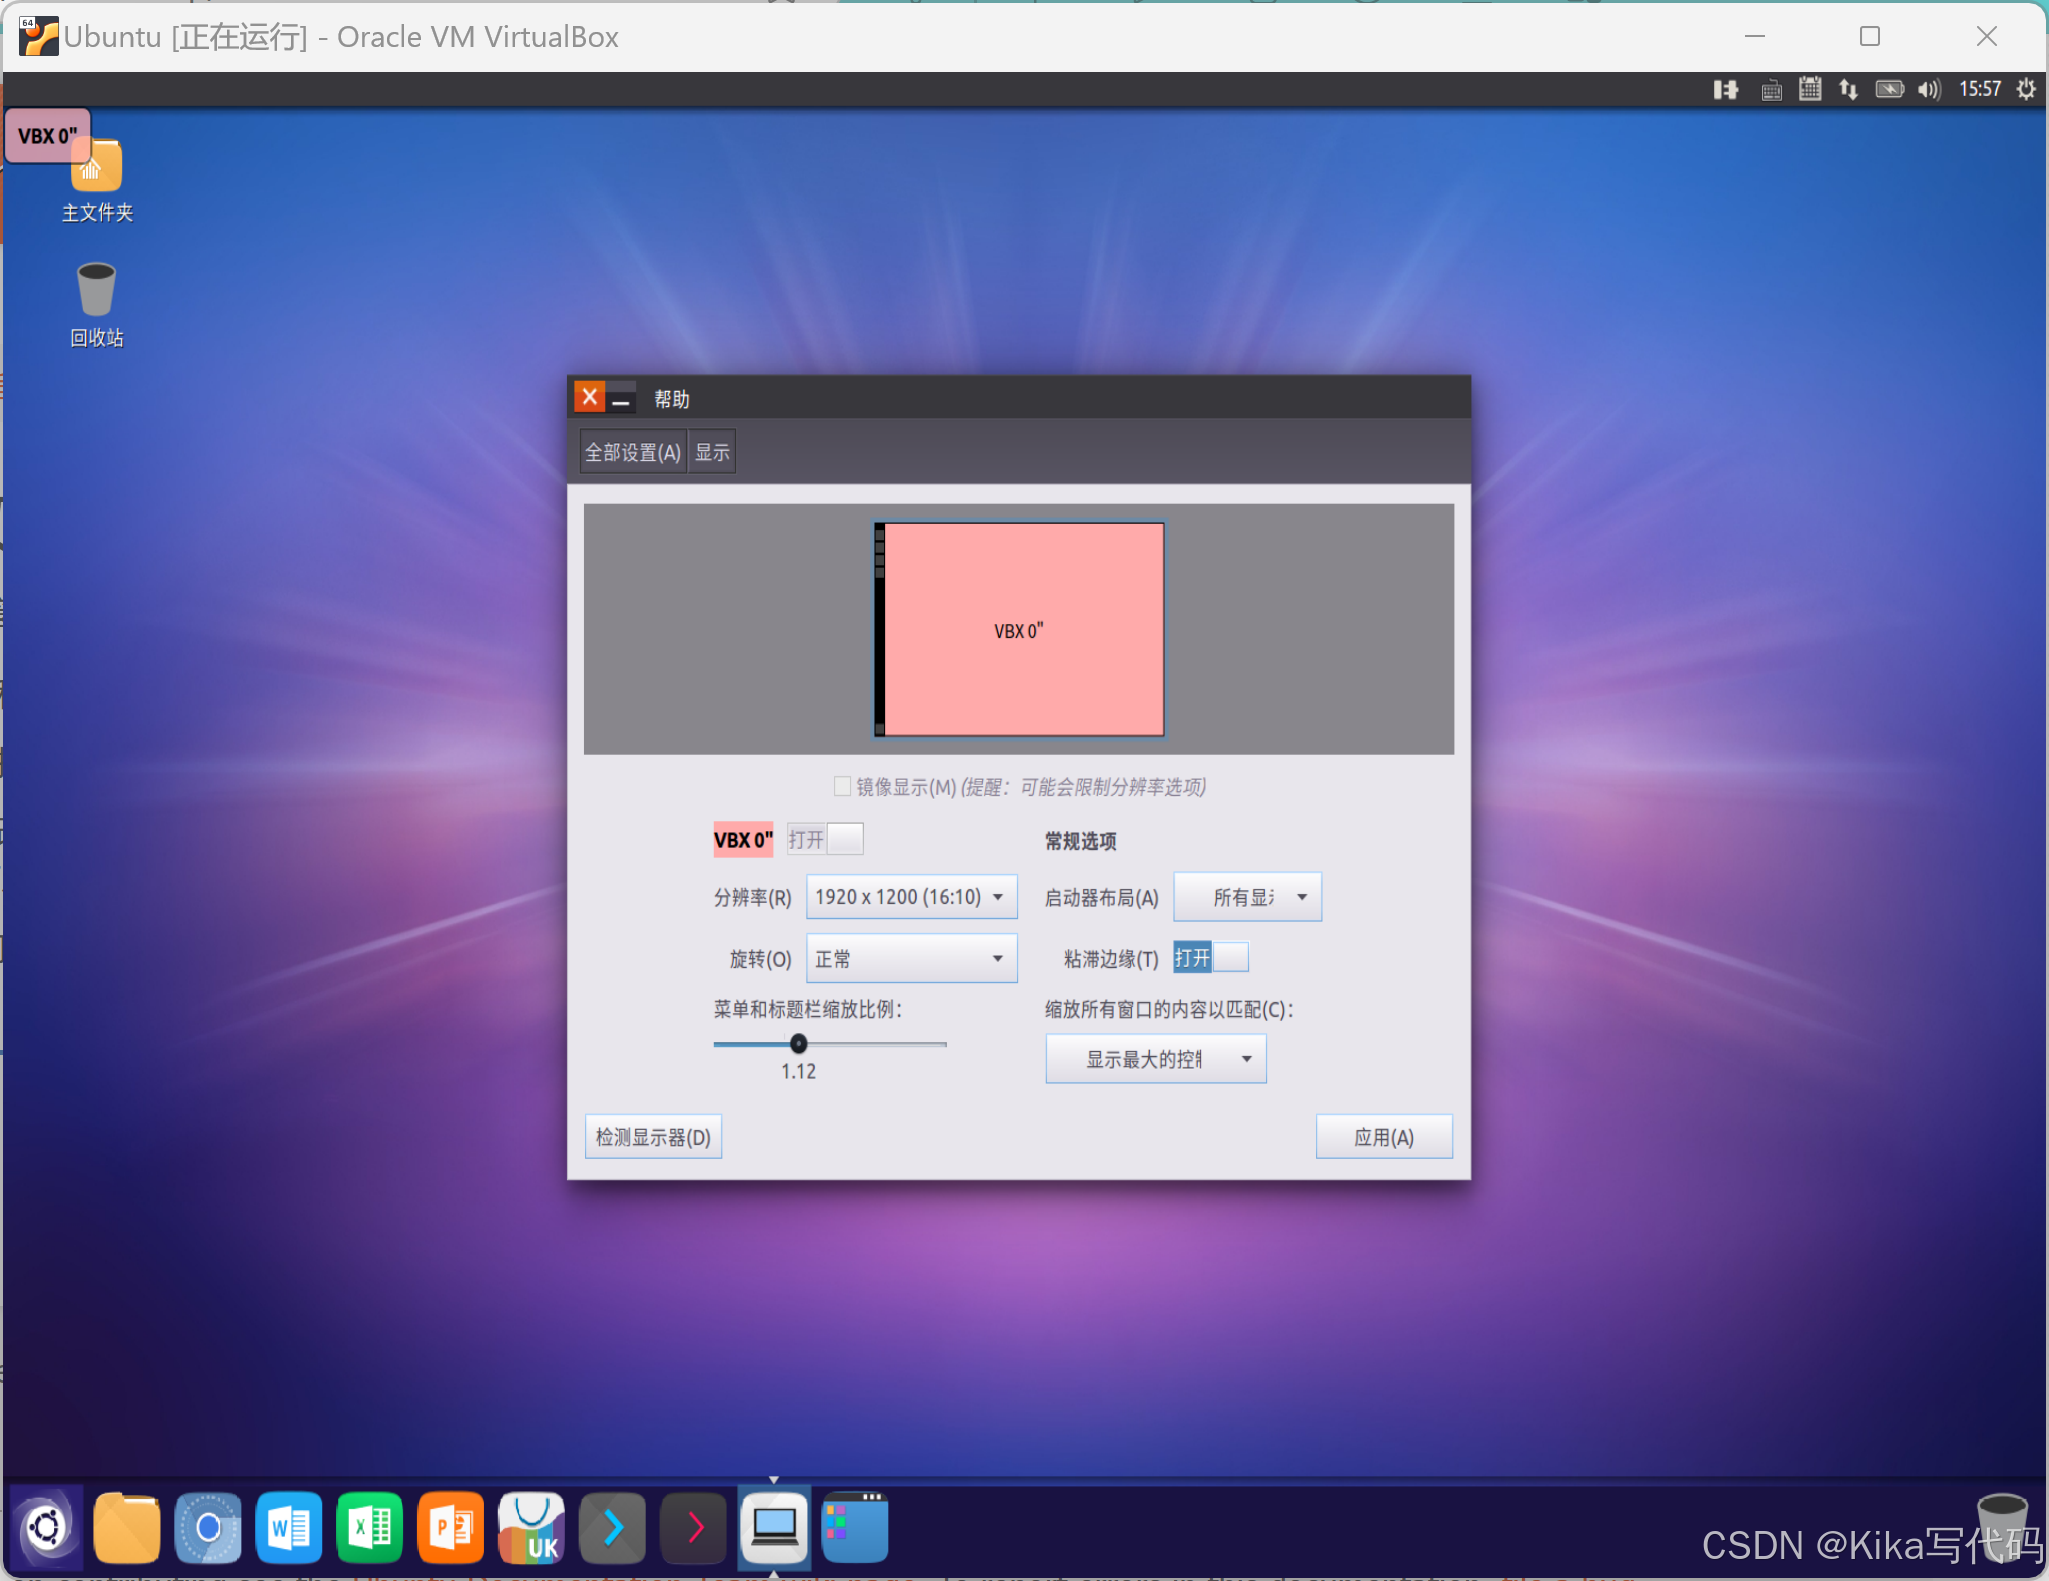Go back to 全部设置 all settings
This screenshot has width=2049, height=1581.
[632, 452]
